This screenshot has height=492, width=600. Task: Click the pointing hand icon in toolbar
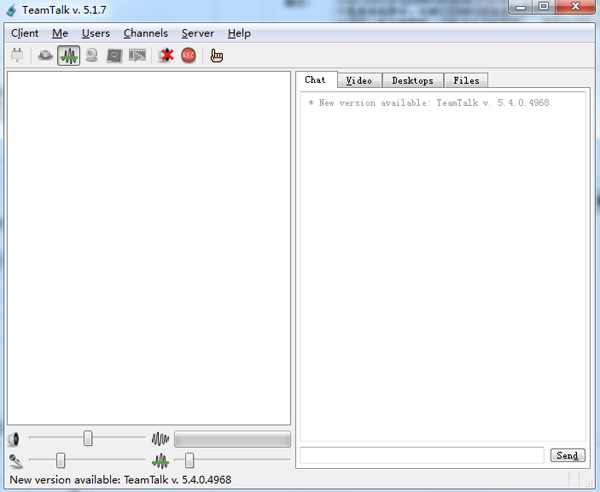coord(216,55)
